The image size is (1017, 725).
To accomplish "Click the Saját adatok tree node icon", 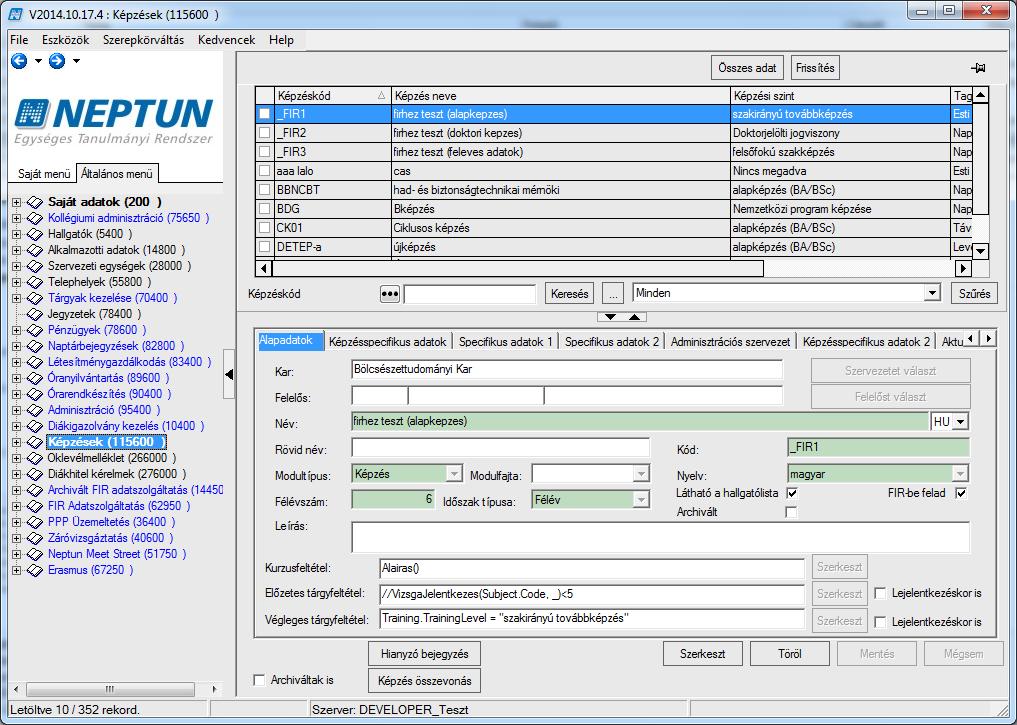I will [x=34, y=202].
